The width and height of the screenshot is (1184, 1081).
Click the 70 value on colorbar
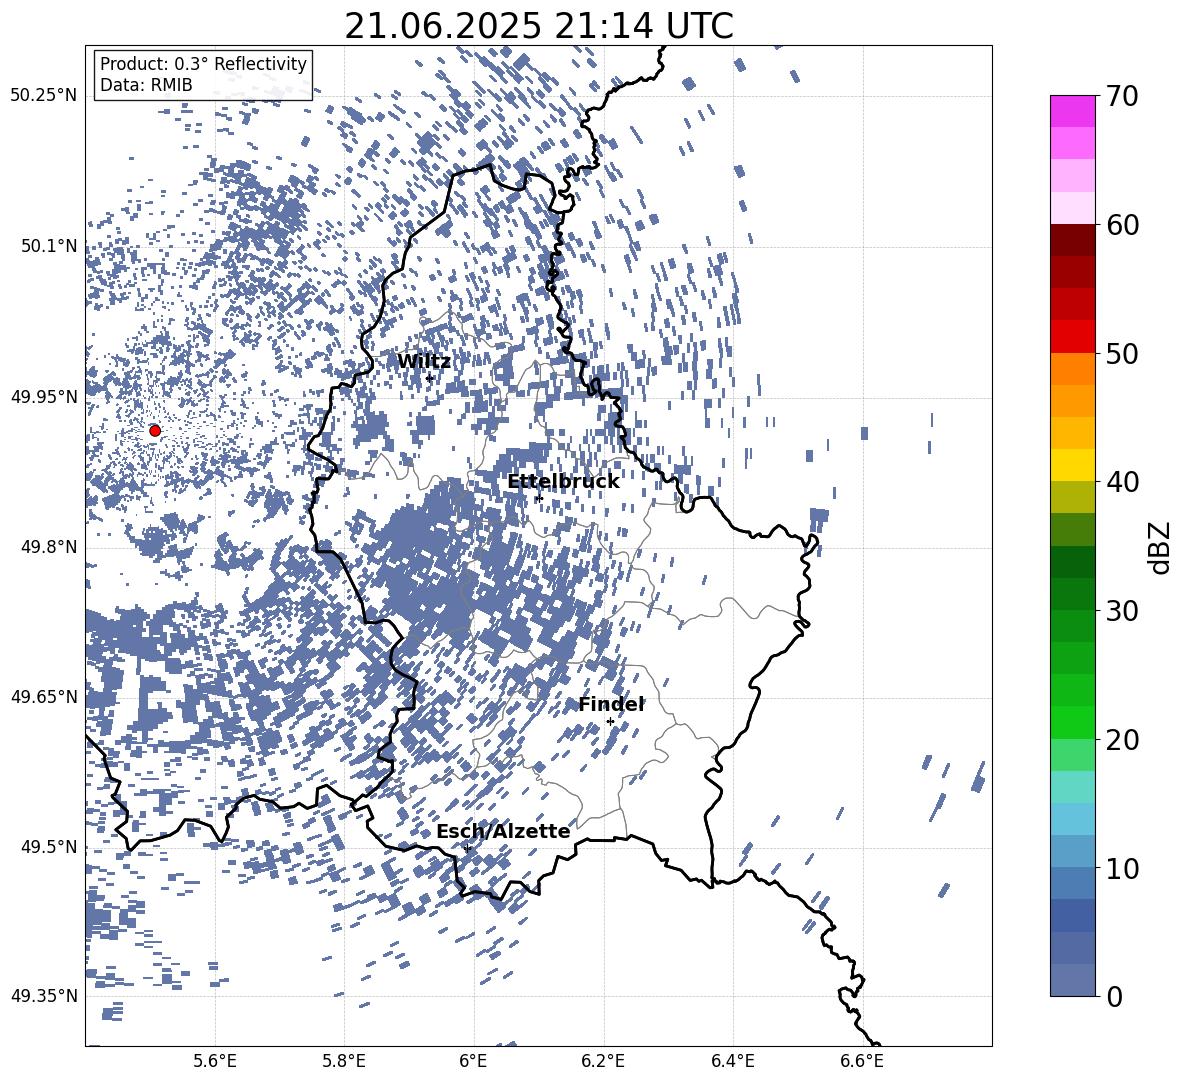pos(1121,96)
